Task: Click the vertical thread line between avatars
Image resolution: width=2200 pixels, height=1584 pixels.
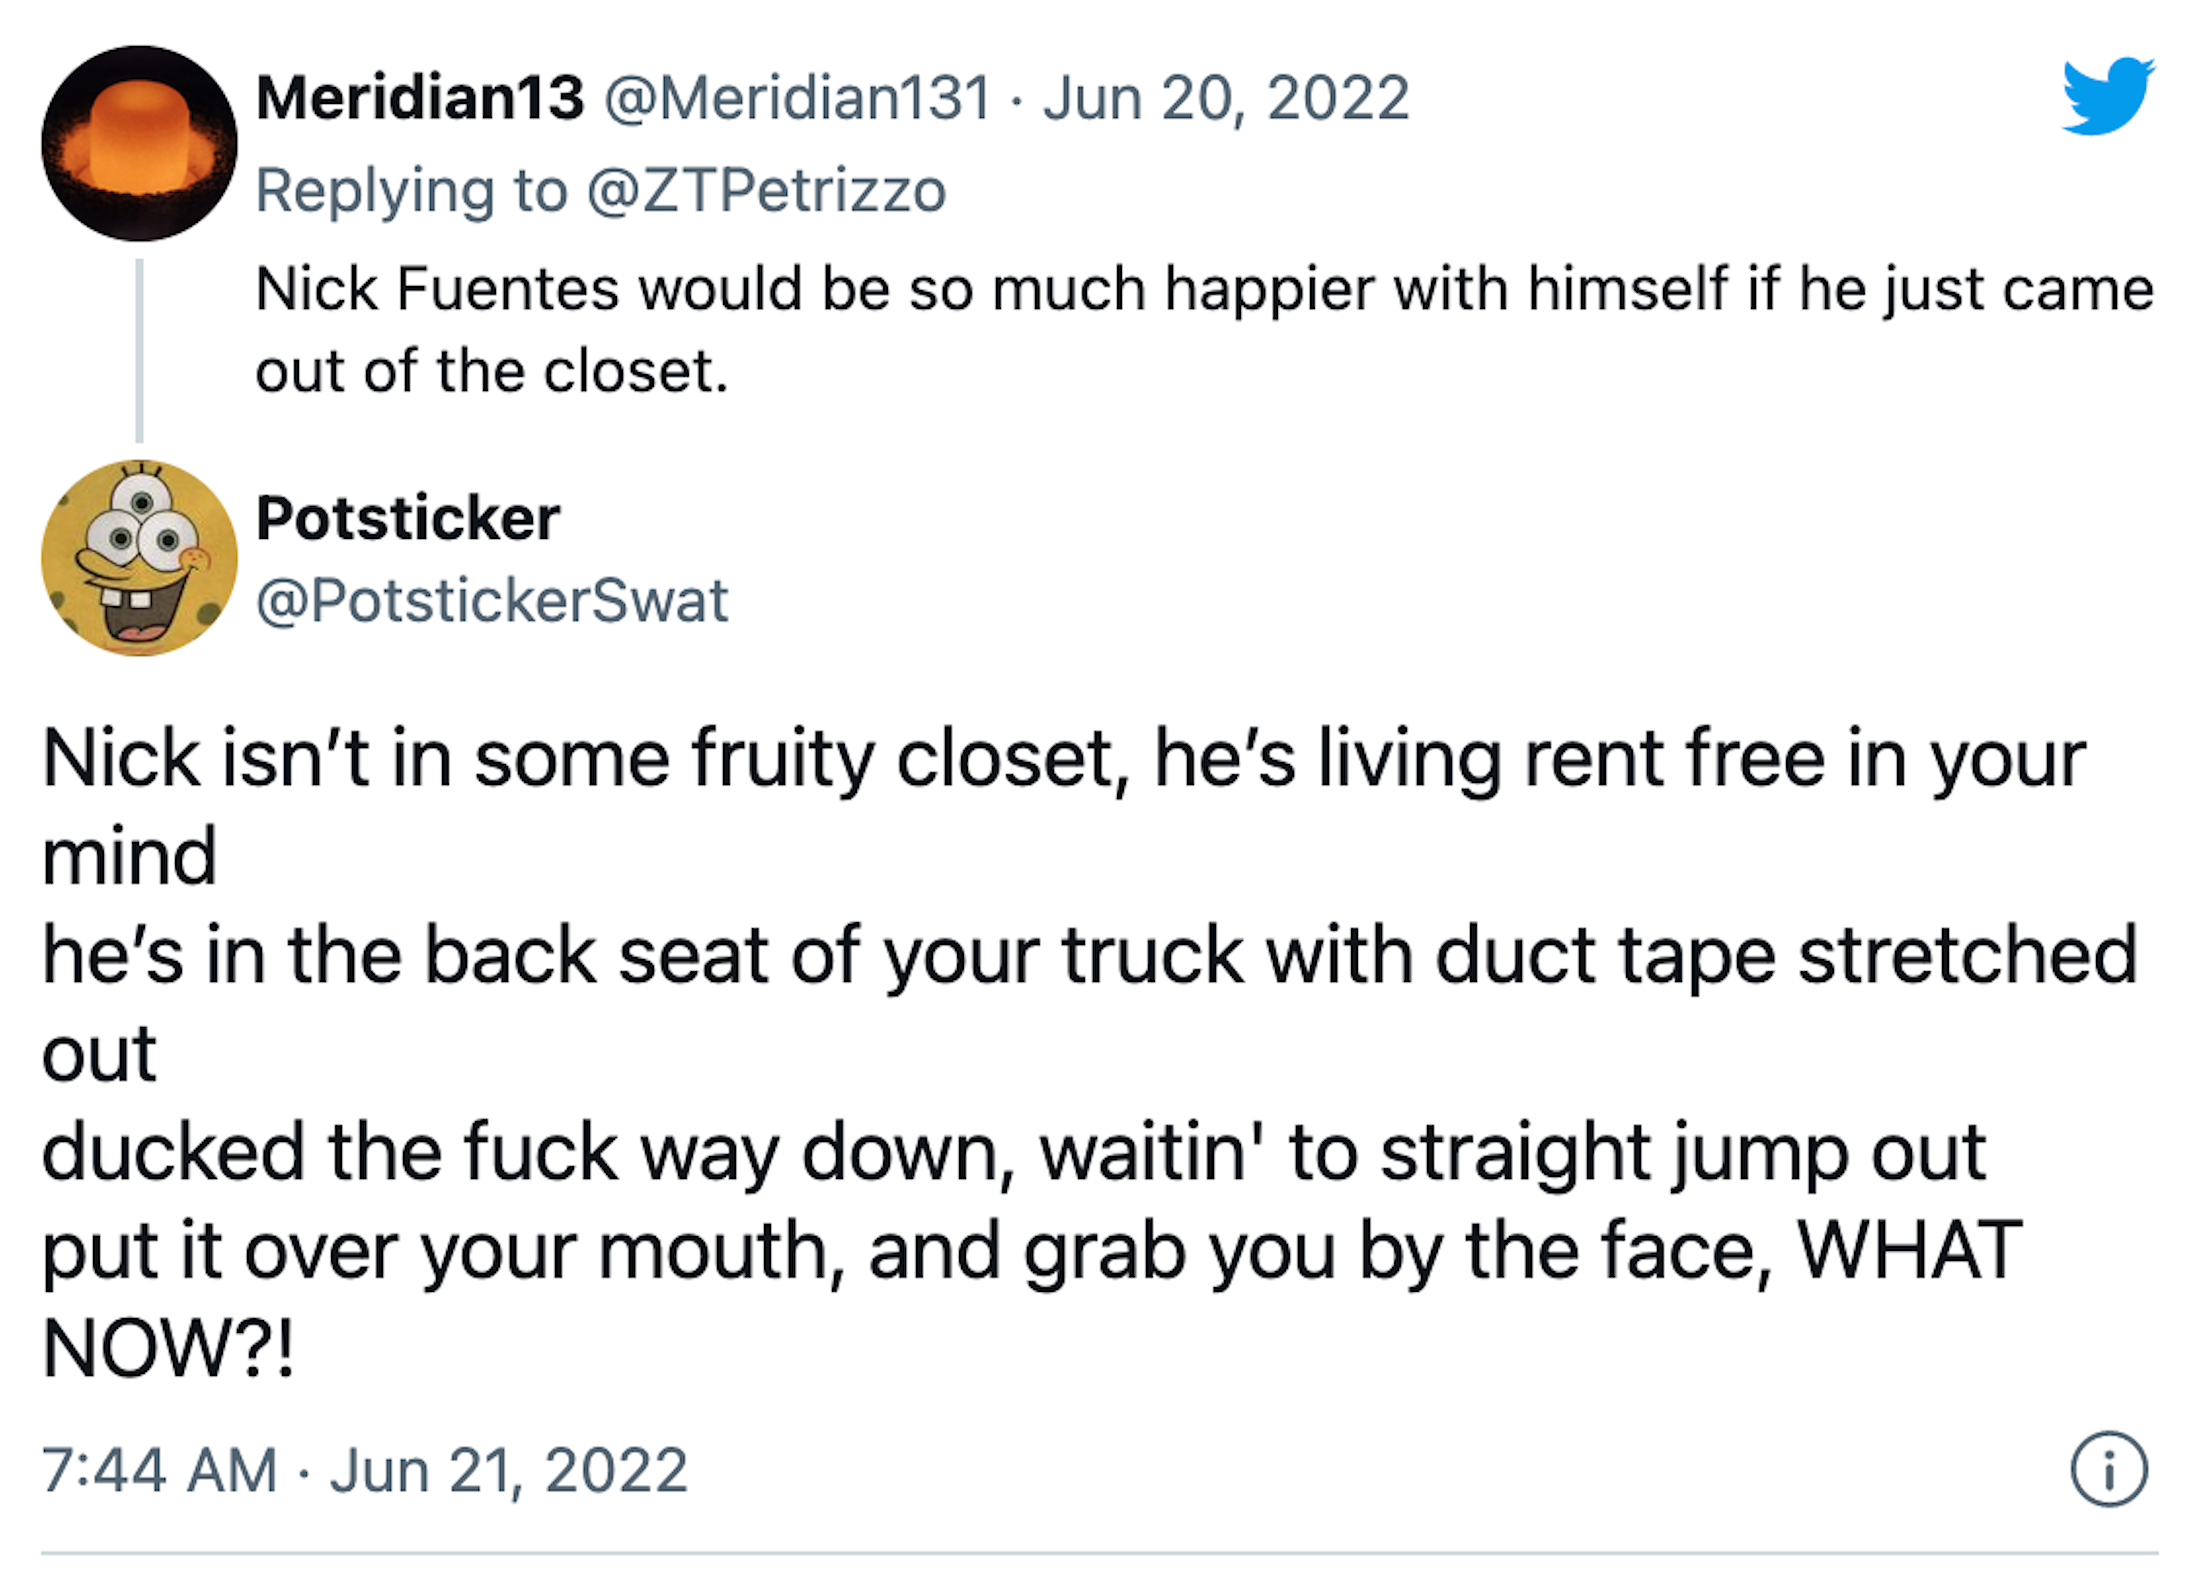Action: [139, 350]
